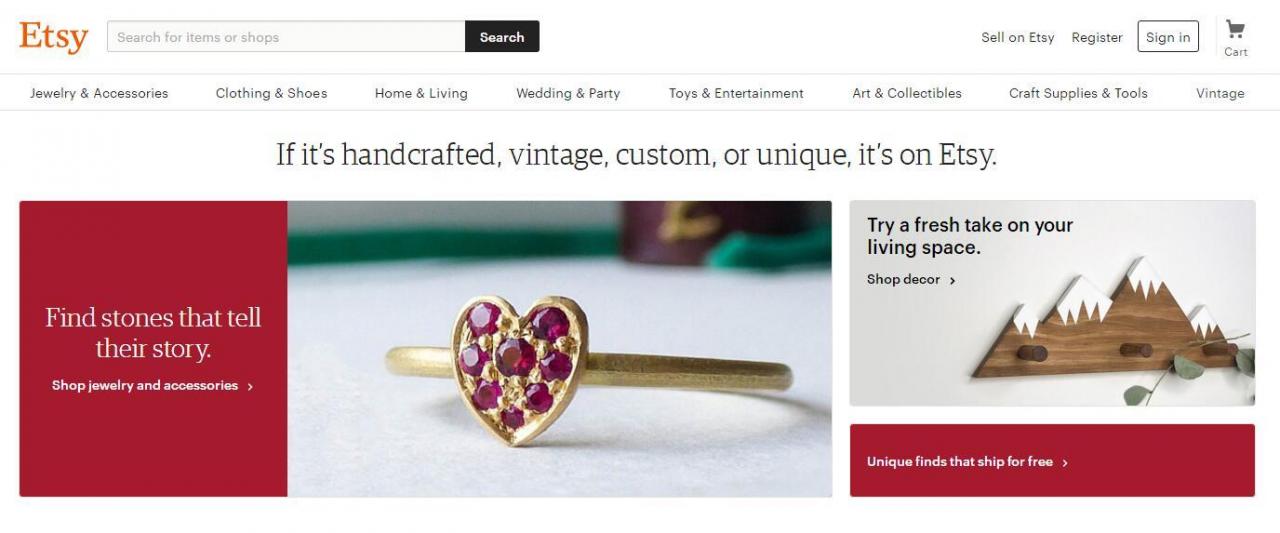Viewport: 1280px width, 533px height.
Task: Open Clothing & Shoes category
Action: pos(271,93)
